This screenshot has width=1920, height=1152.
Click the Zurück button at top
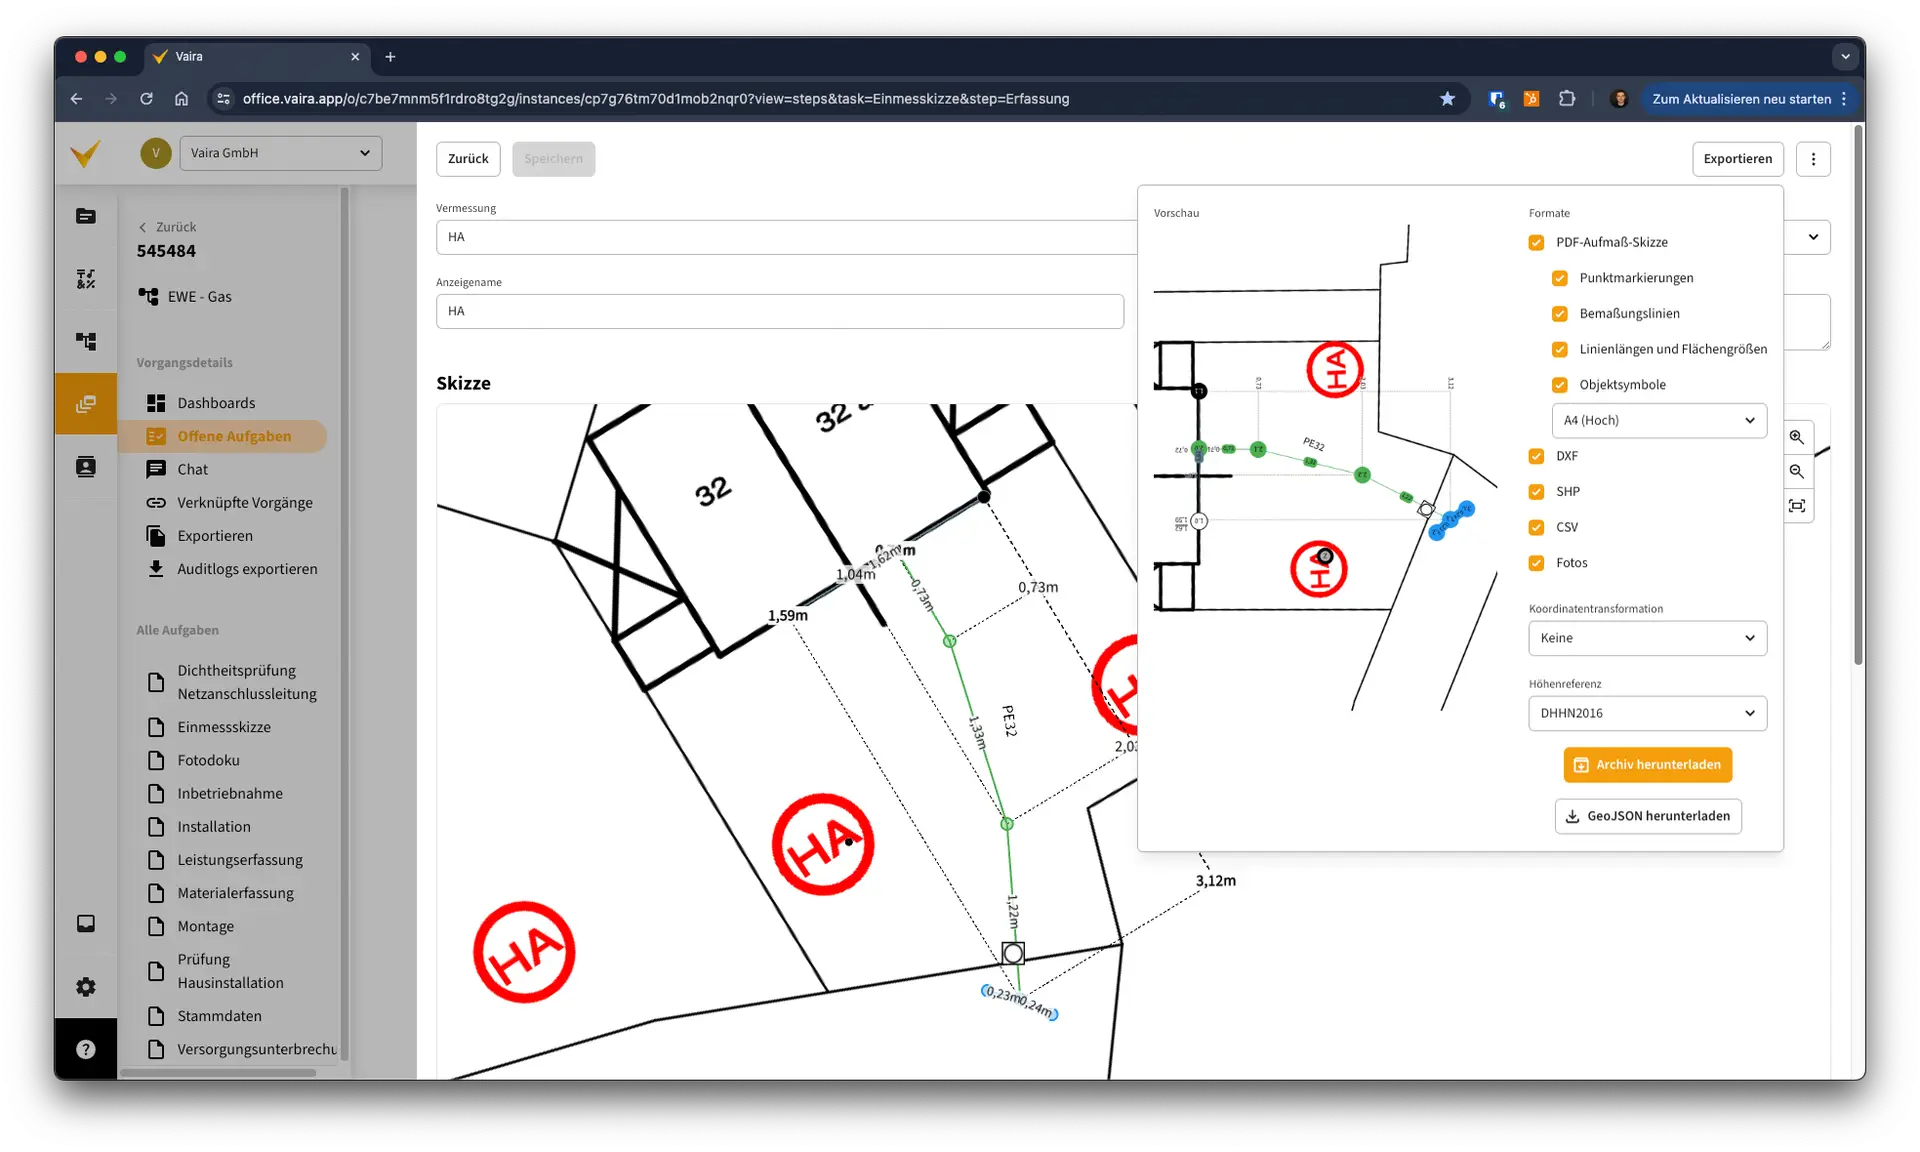click(x=467, y=159)
